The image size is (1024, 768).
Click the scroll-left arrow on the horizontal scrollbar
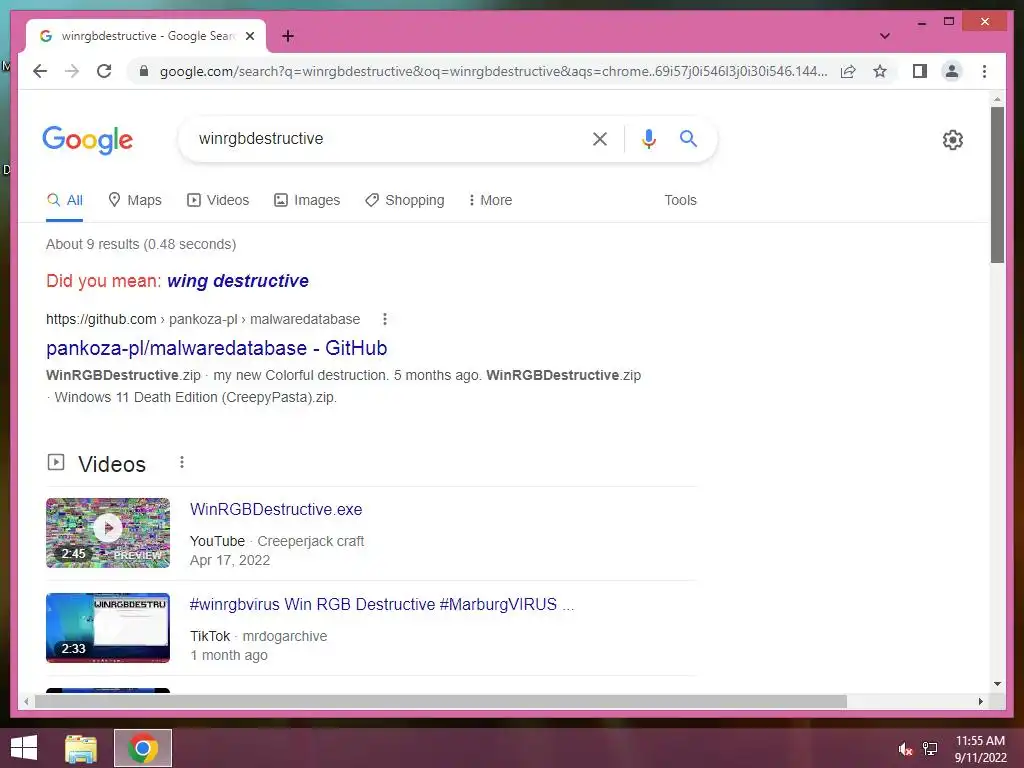[x=26, y=701]
